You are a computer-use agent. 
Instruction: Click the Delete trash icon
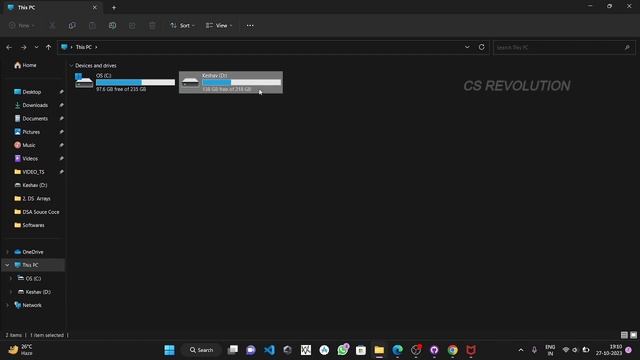click(152, 25)
